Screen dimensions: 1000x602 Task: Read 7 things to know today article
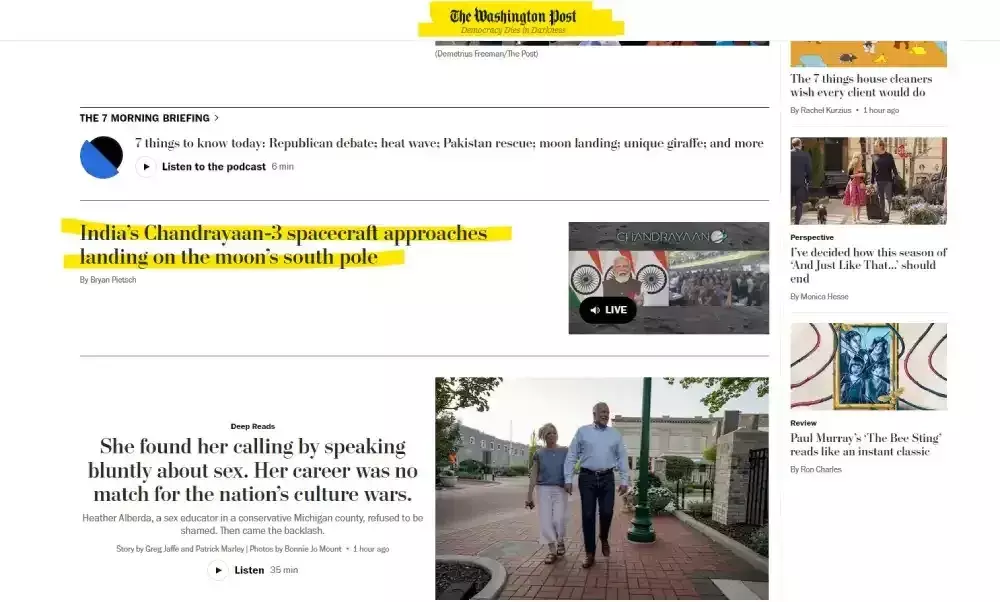pos(449,143)
